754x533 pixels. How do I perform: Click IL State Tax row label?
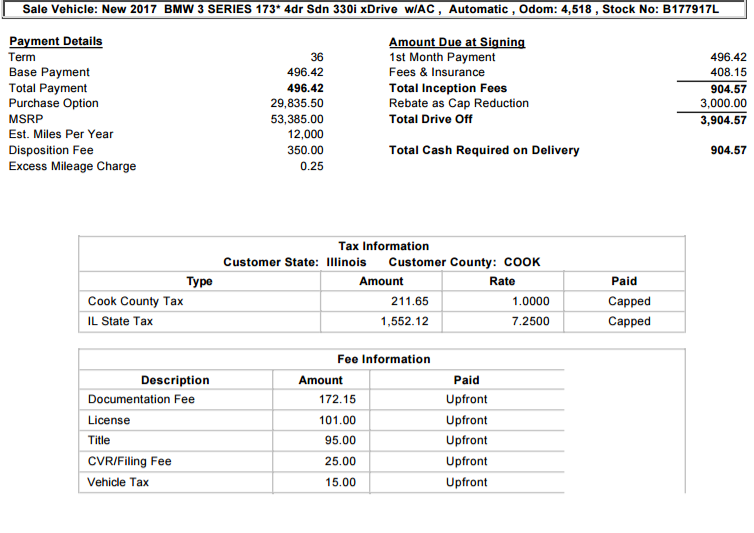(120, 321)
